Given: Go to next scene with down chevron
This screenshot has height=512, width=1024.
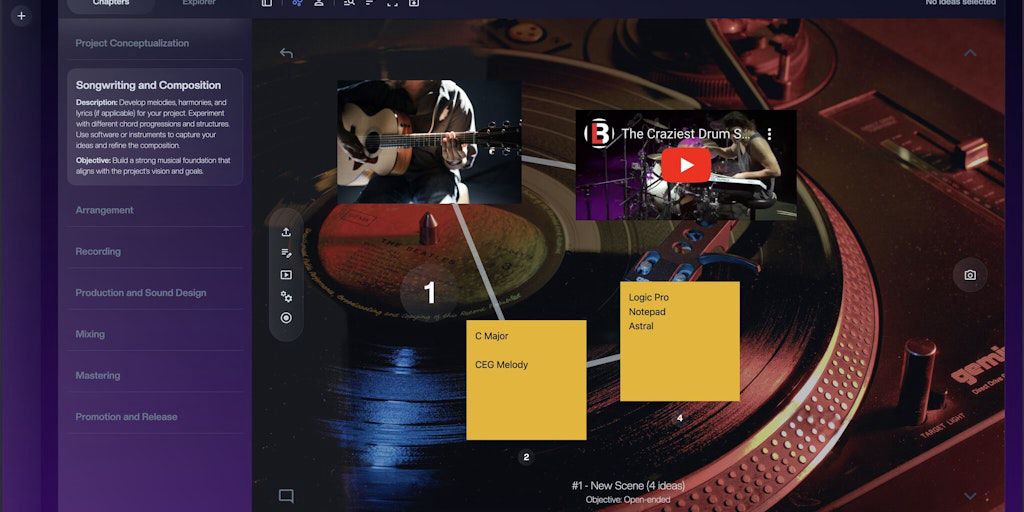Looking at the screenshot, I should click(x=969, y=496).
